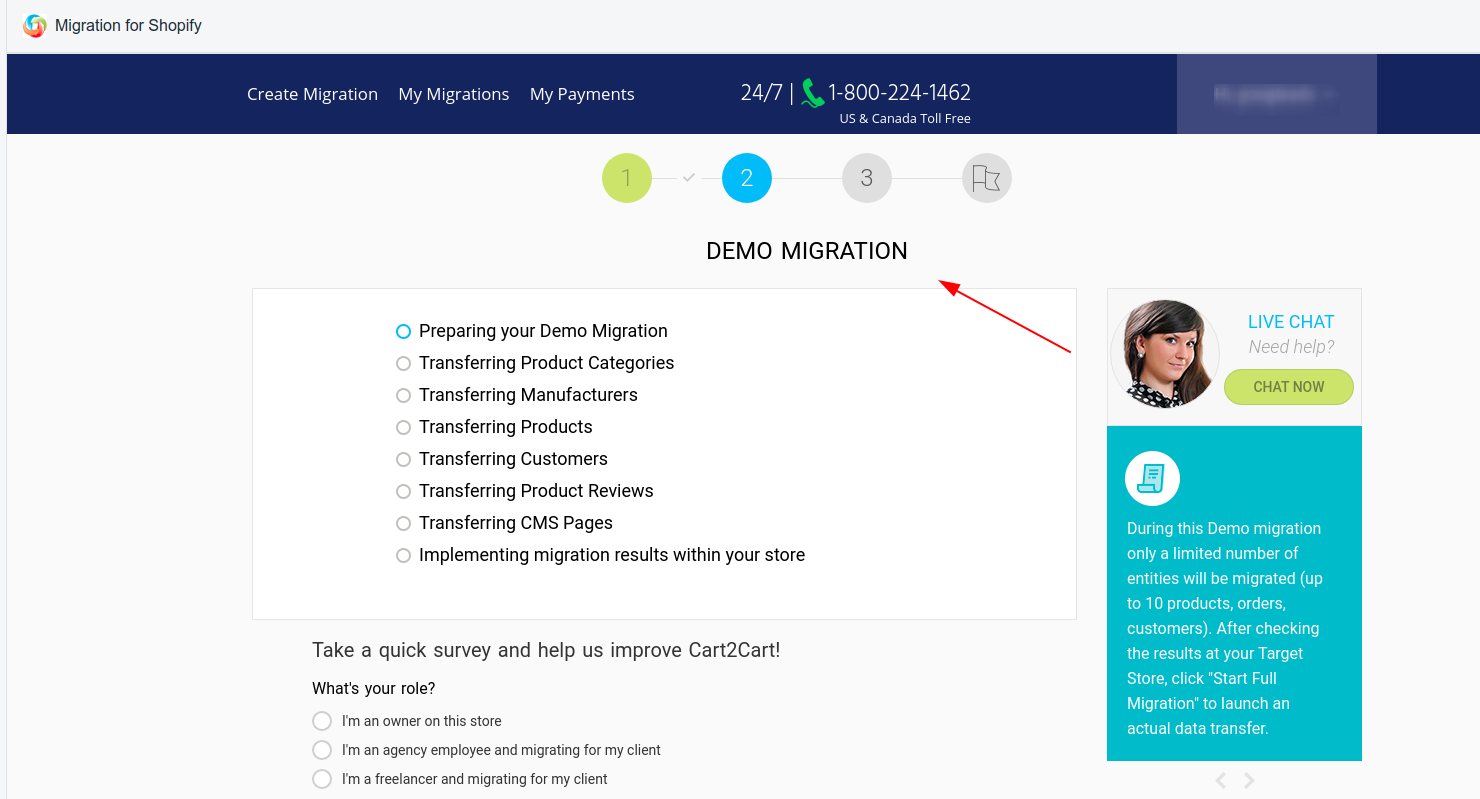Image resolution: width=1480 pixels, height=799 pixels.
Task: Click Transferring Products status circle
Action: (x=404, y=427)
